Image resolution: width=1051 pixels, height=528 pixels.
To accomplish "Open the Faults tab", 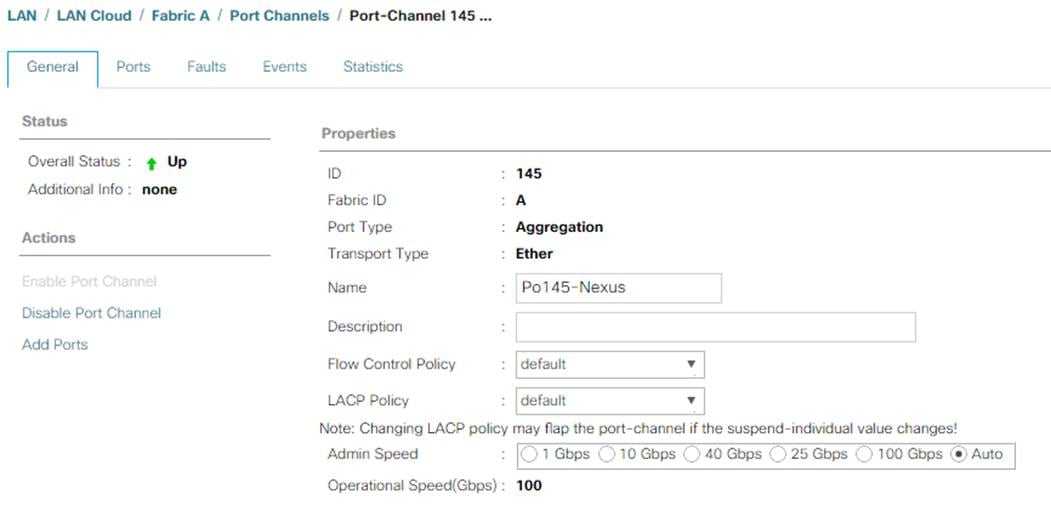I will click(x=206, y=67).
